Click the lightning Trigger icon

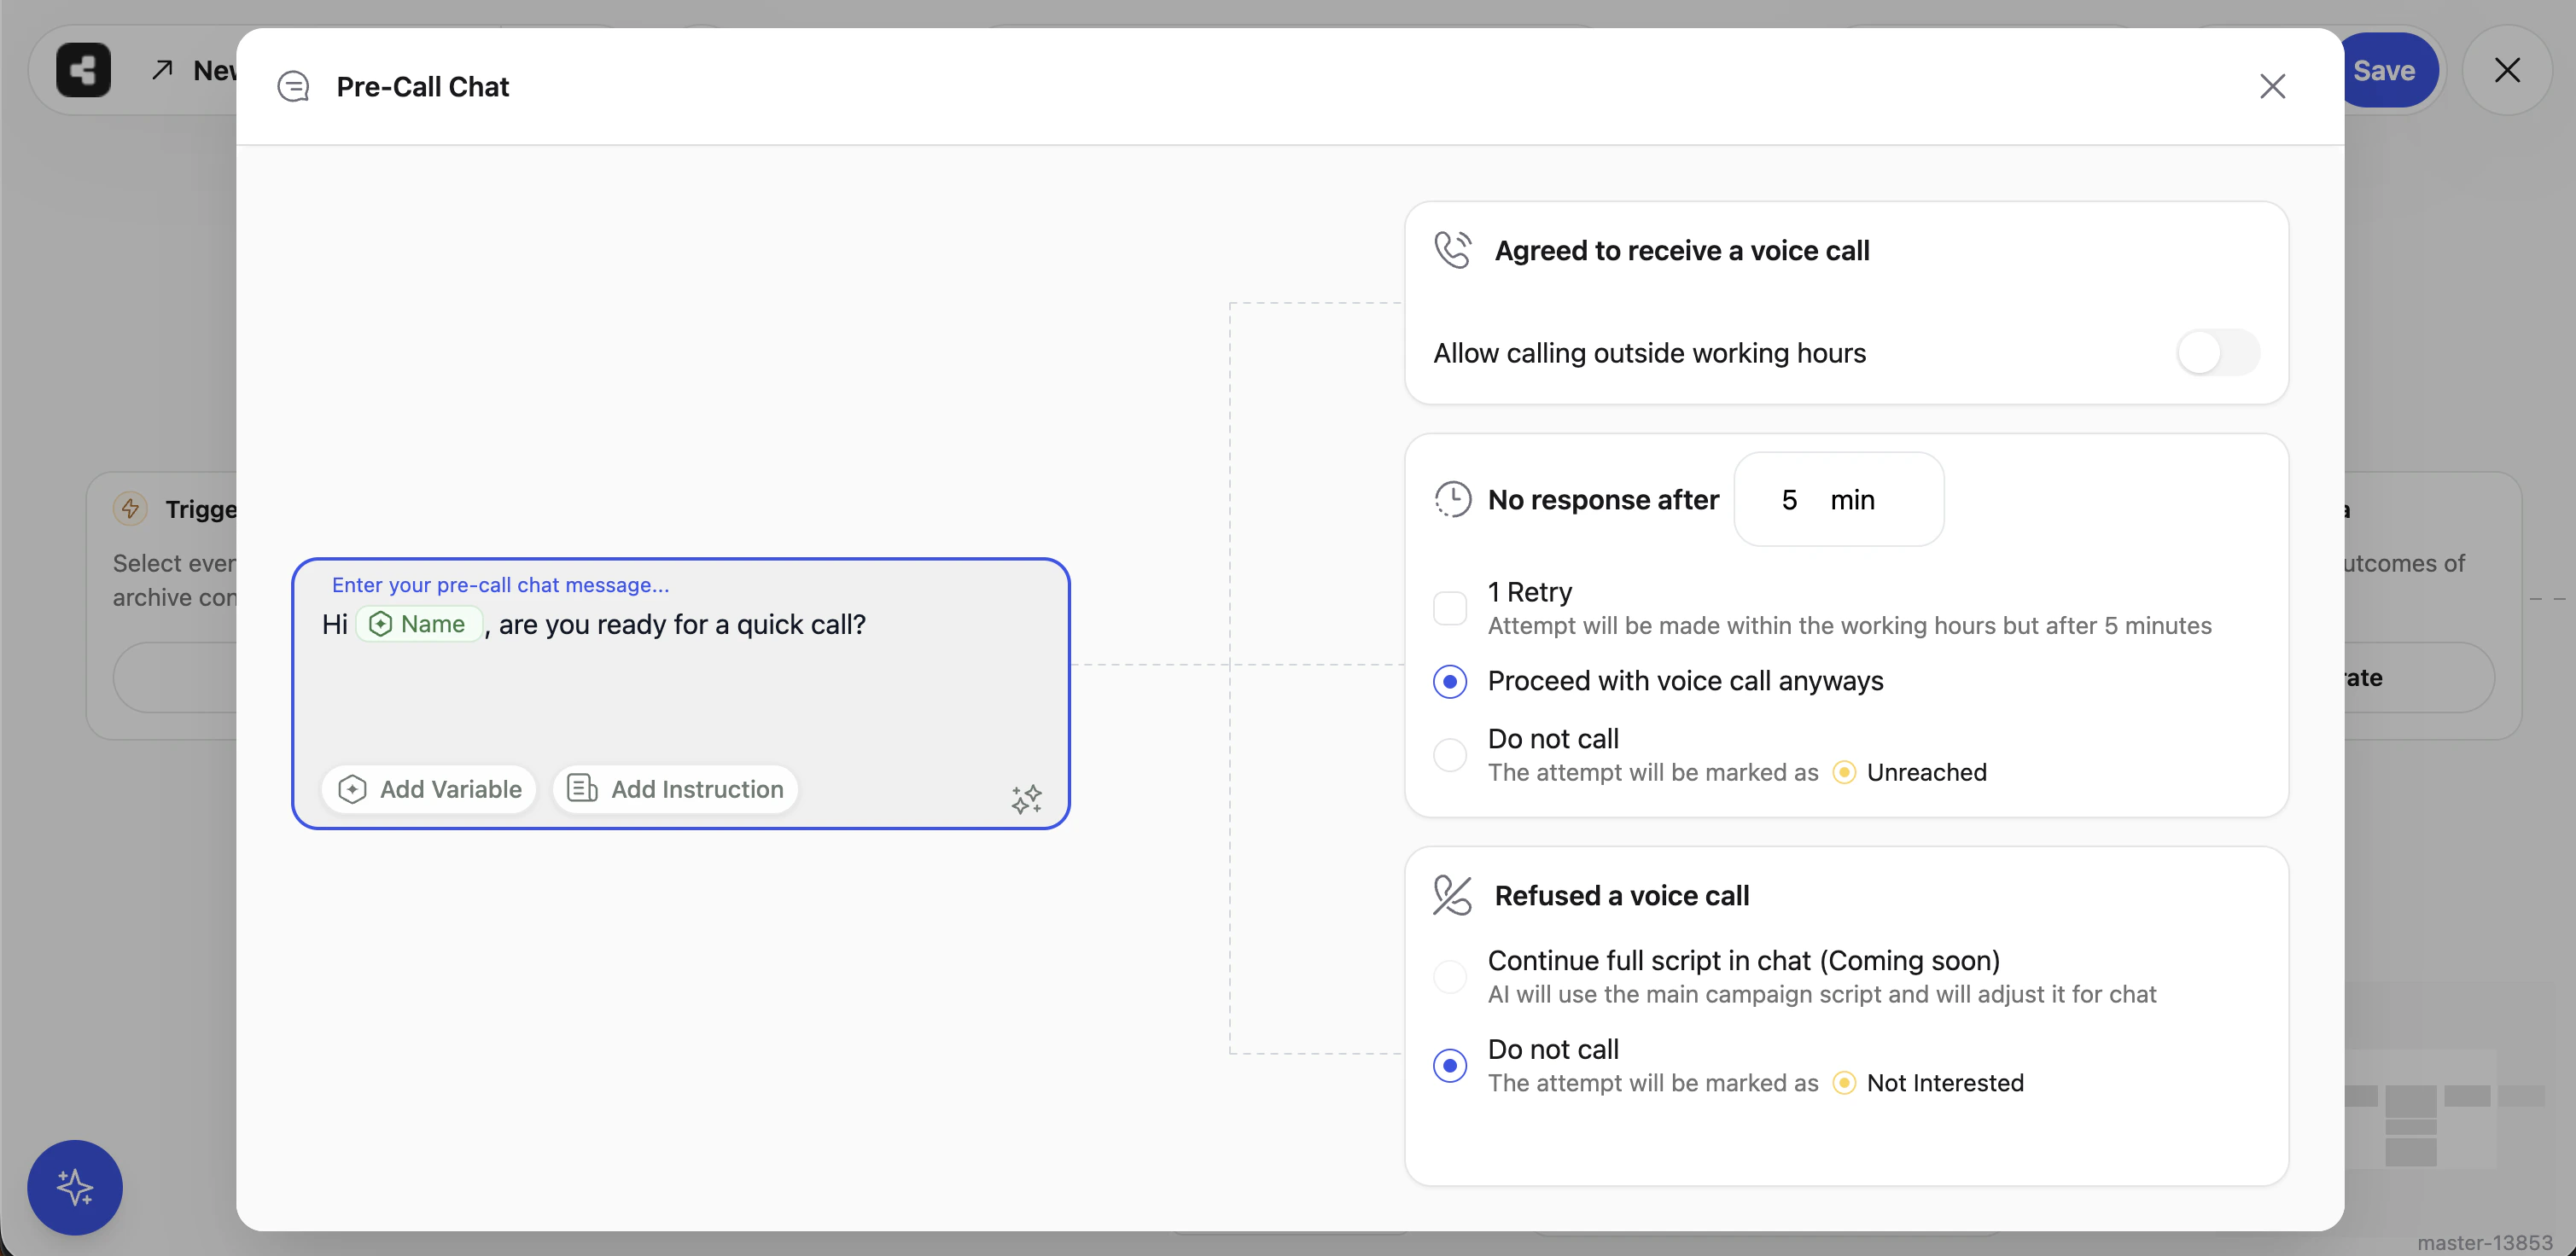pos(130,509)
